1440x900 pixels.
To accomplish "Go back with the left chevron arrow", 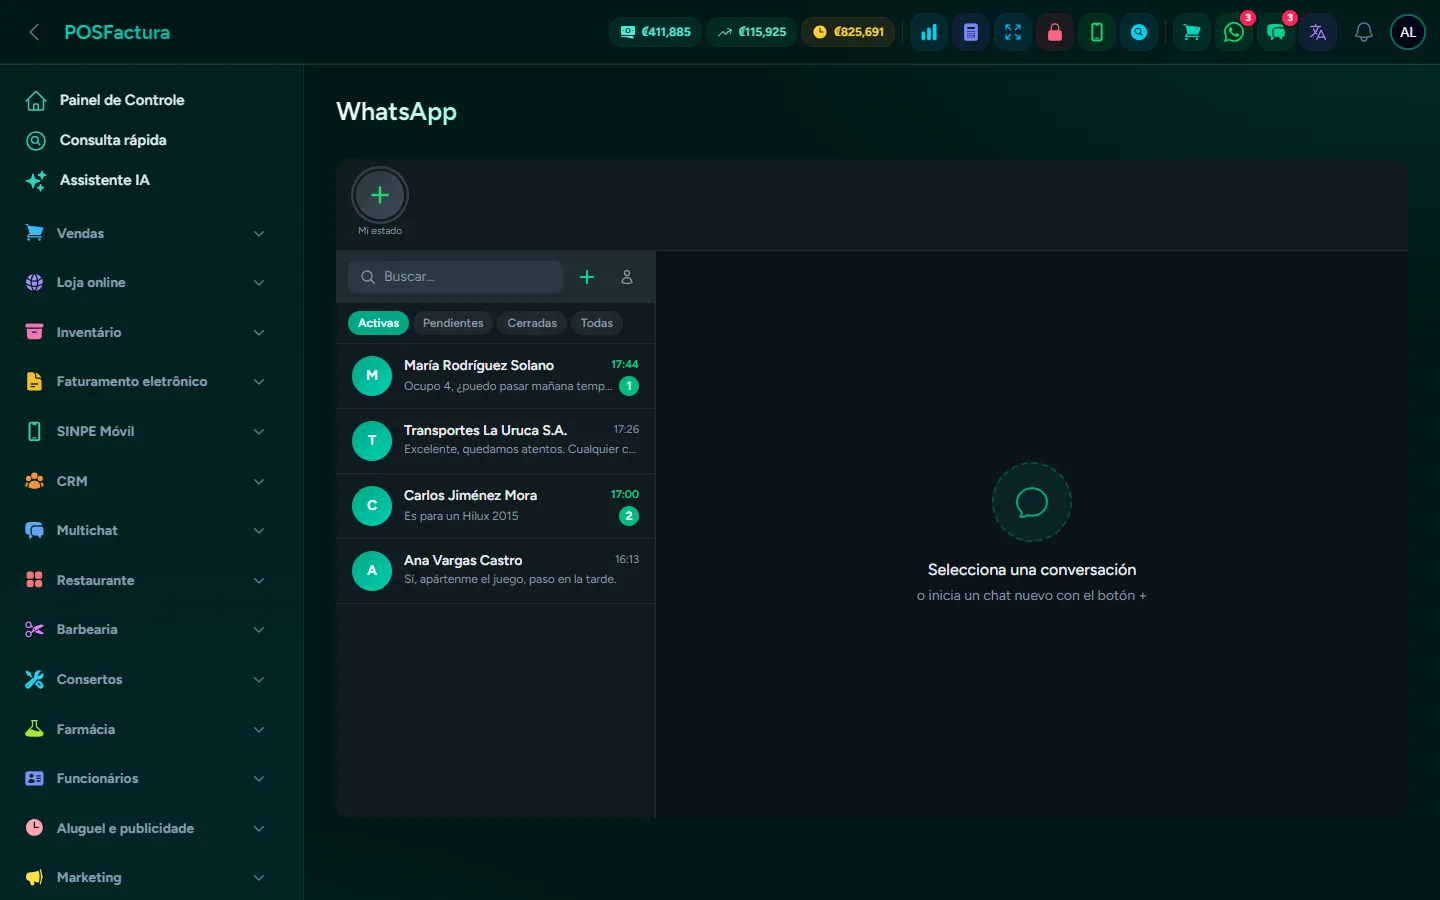I will pos(34,32).
